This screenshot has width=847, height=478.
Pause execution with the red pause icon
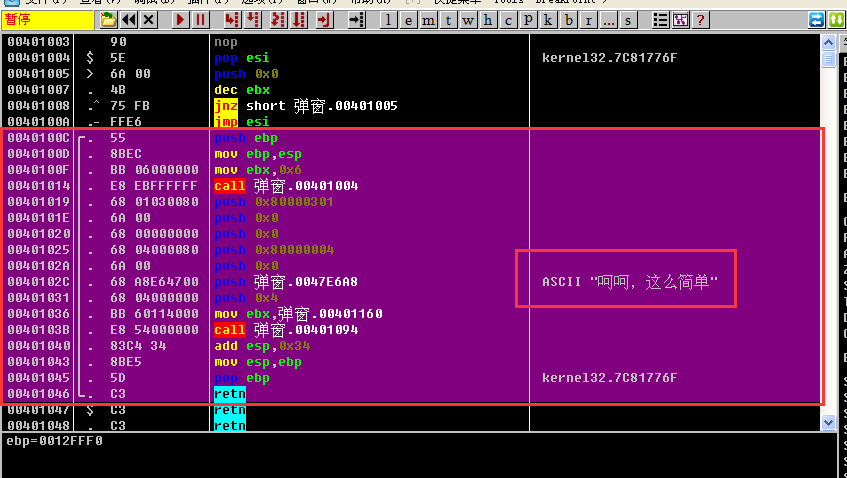[x=200, y=20]
